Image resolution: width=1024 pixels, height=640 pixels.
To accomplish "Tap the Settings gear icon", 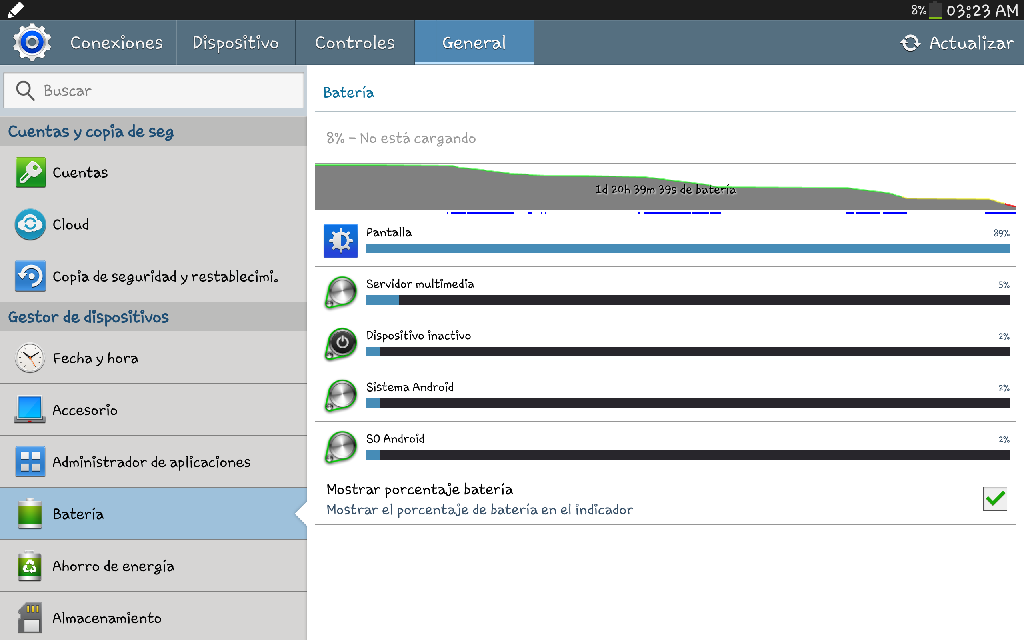I will click(x=31, y=43).
